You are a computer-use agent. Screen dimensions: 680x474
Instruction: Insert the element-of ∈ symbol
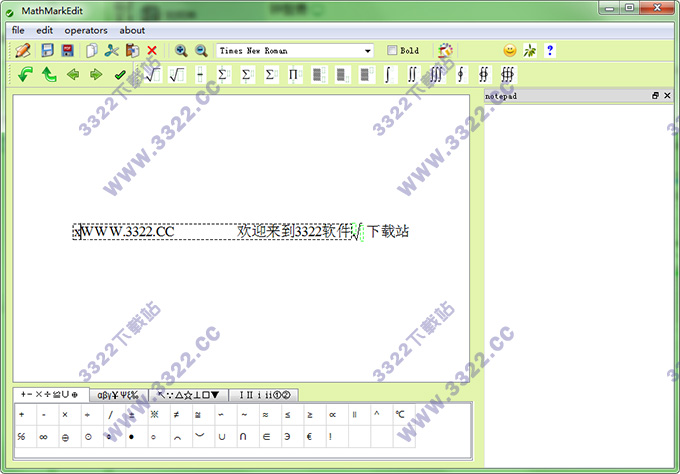266,437
